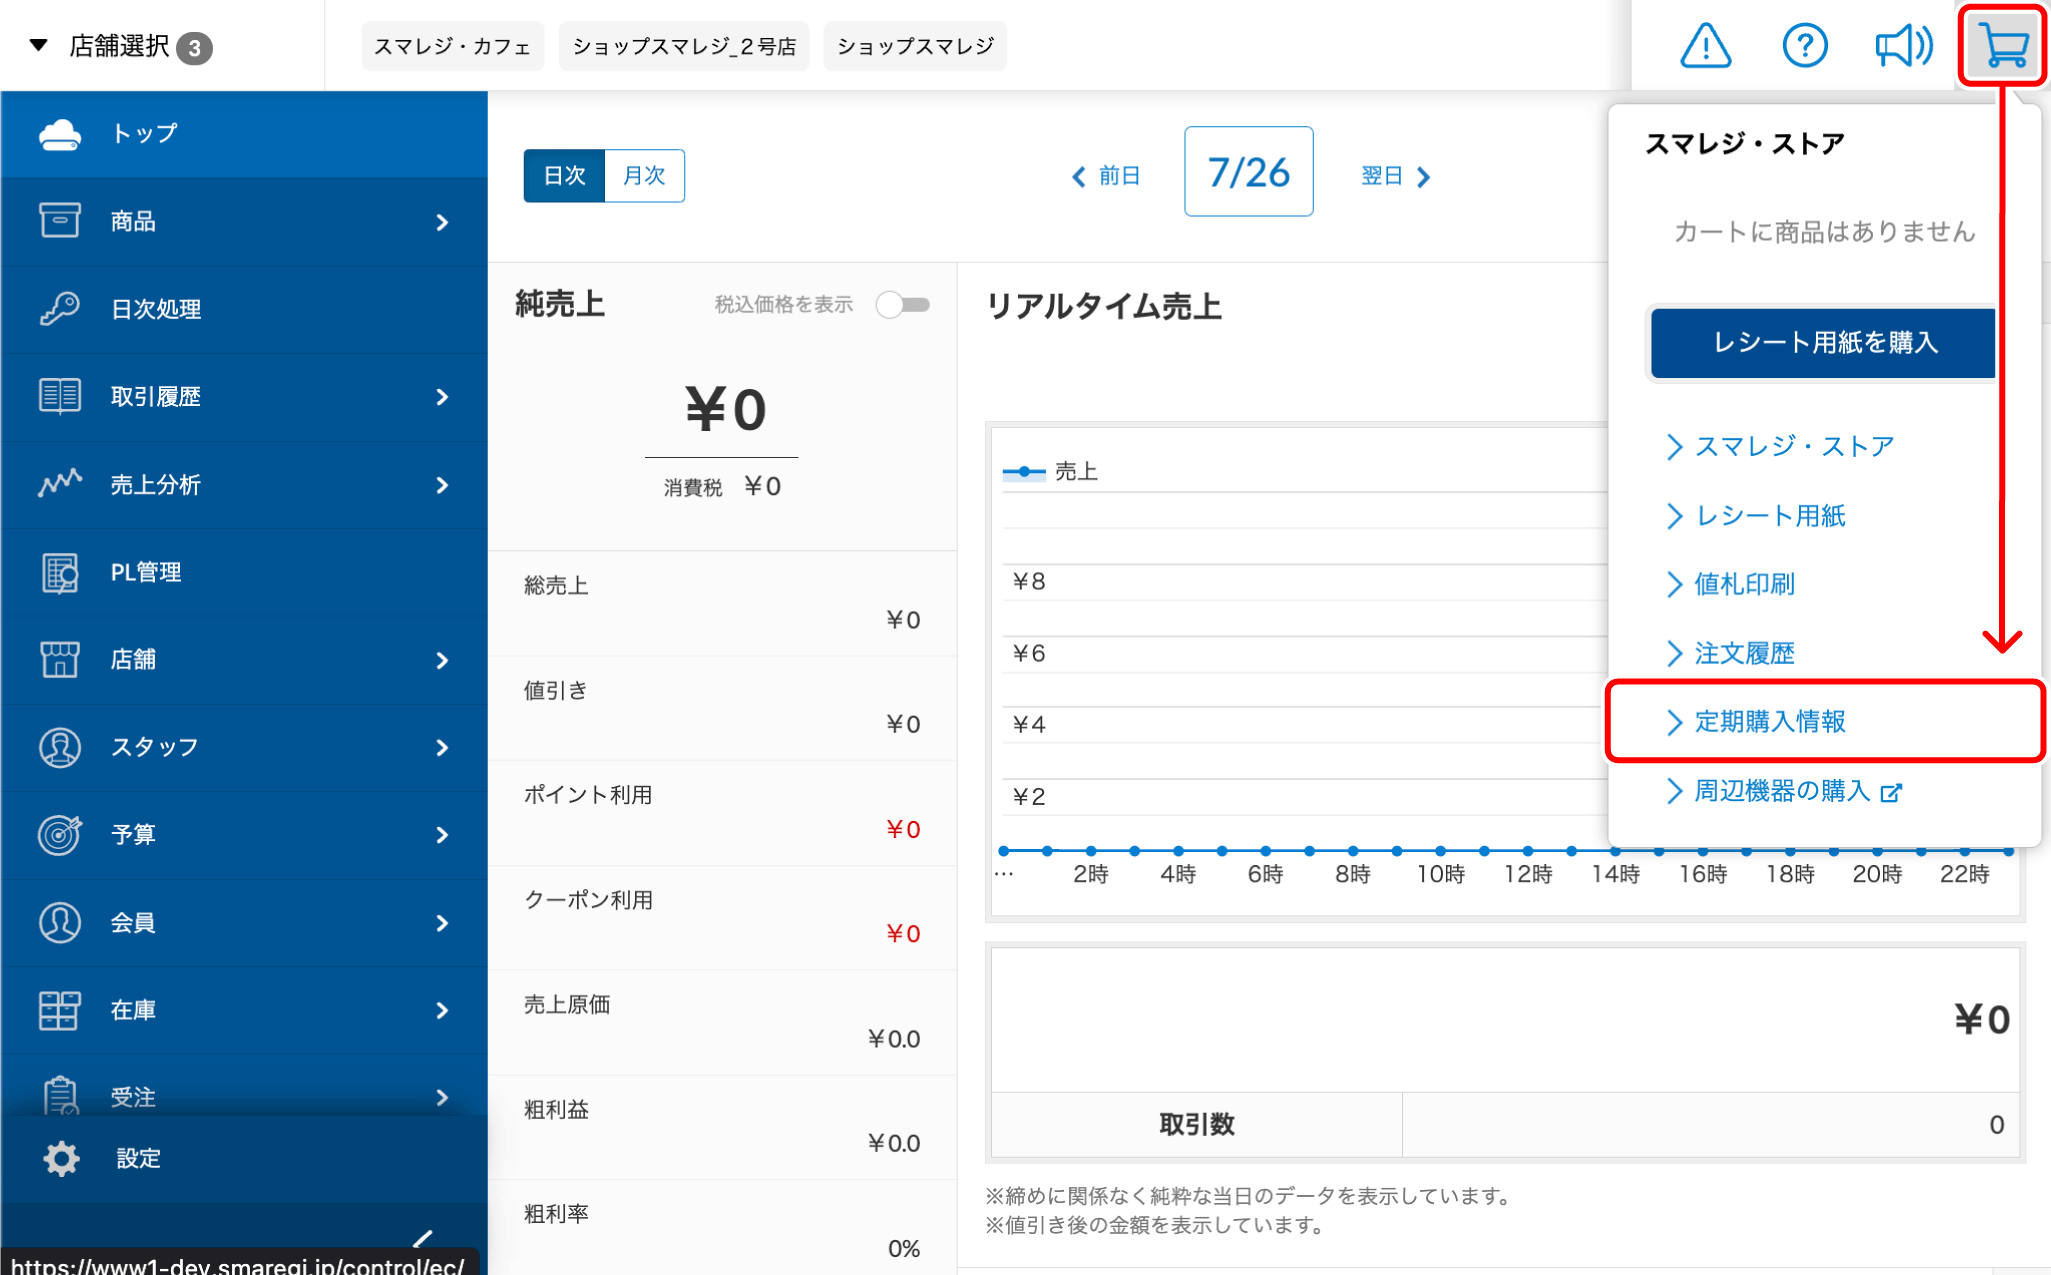Screen dimensions: 2051x1275
Task: Click the PL管理 document icon
Action: coord(59,572)
